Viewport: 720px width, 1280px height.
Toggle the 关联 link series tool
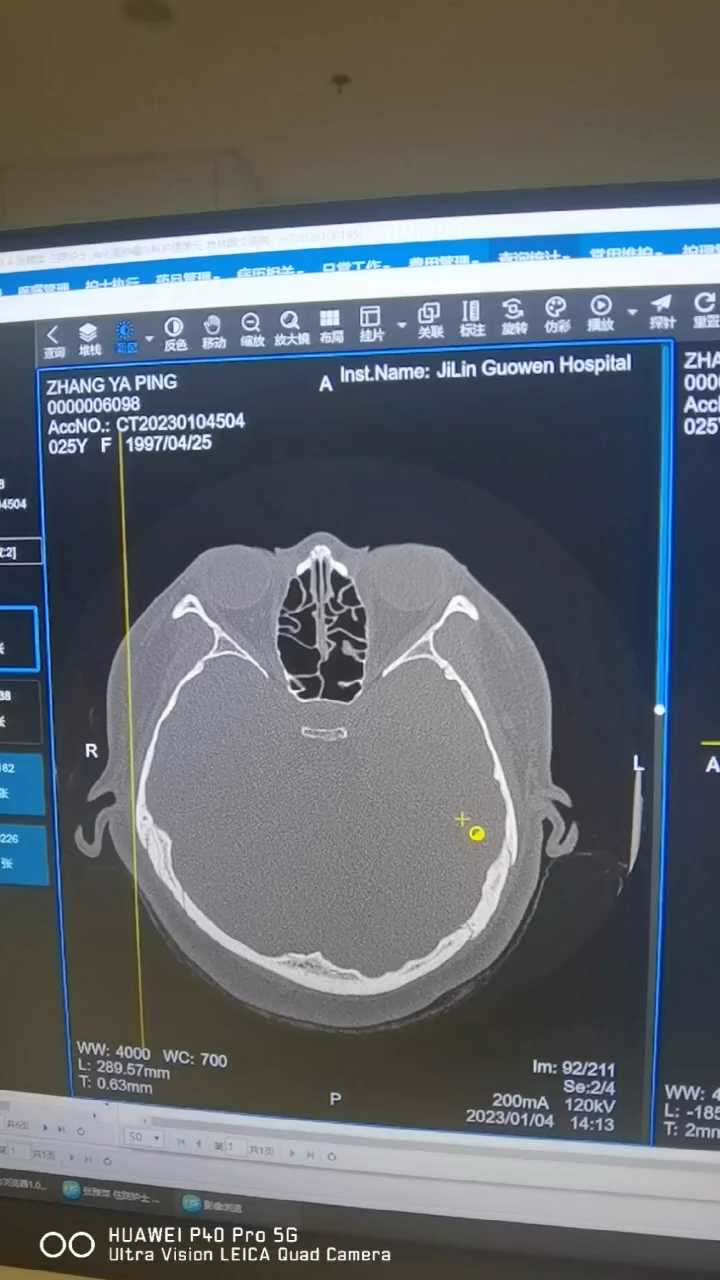(430, 320)
